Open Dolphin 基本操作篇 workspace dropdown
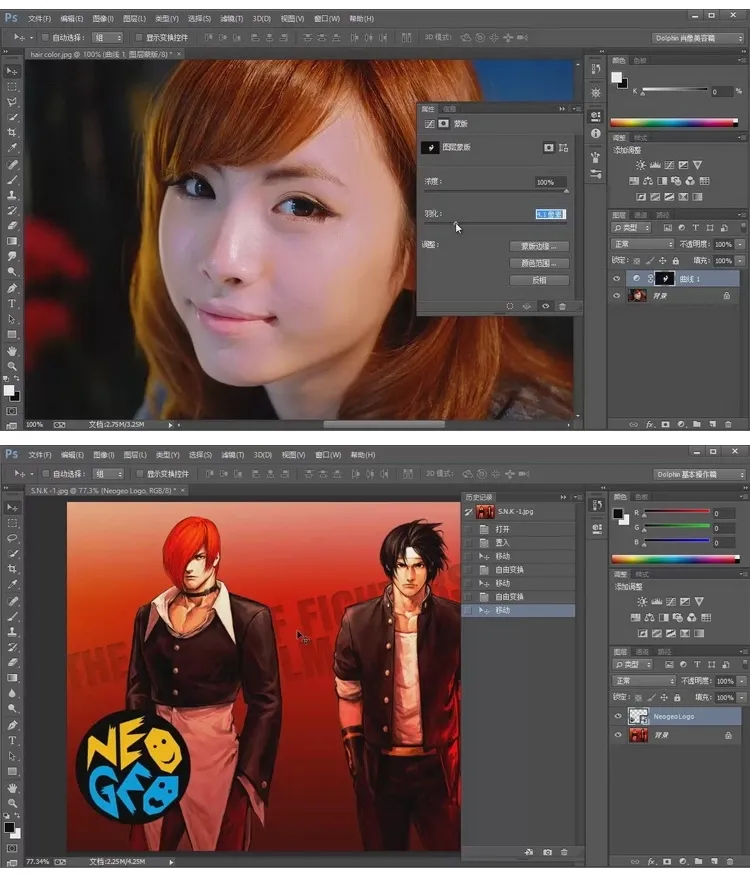 point(699,474)
